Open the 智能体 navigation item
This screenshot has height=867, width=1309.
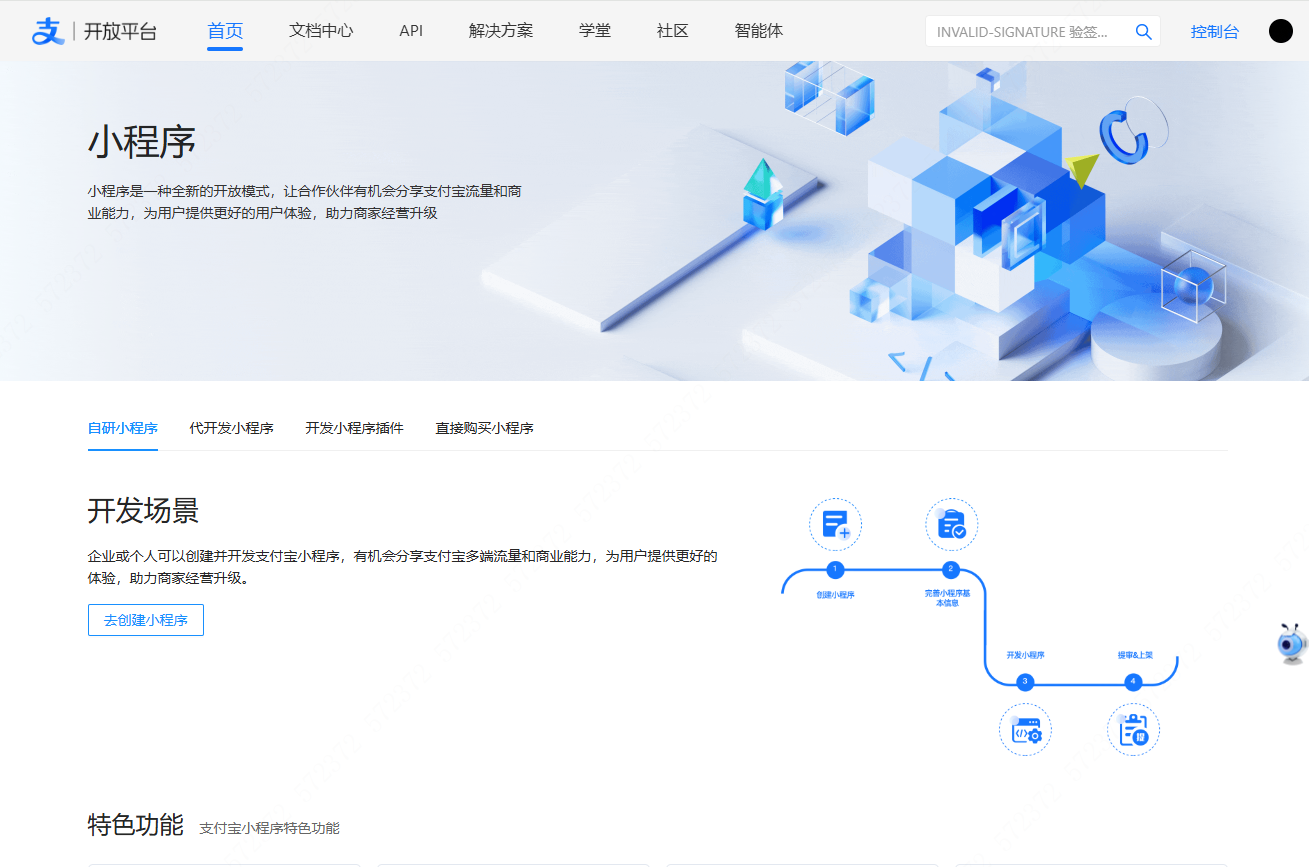[758, 31]
